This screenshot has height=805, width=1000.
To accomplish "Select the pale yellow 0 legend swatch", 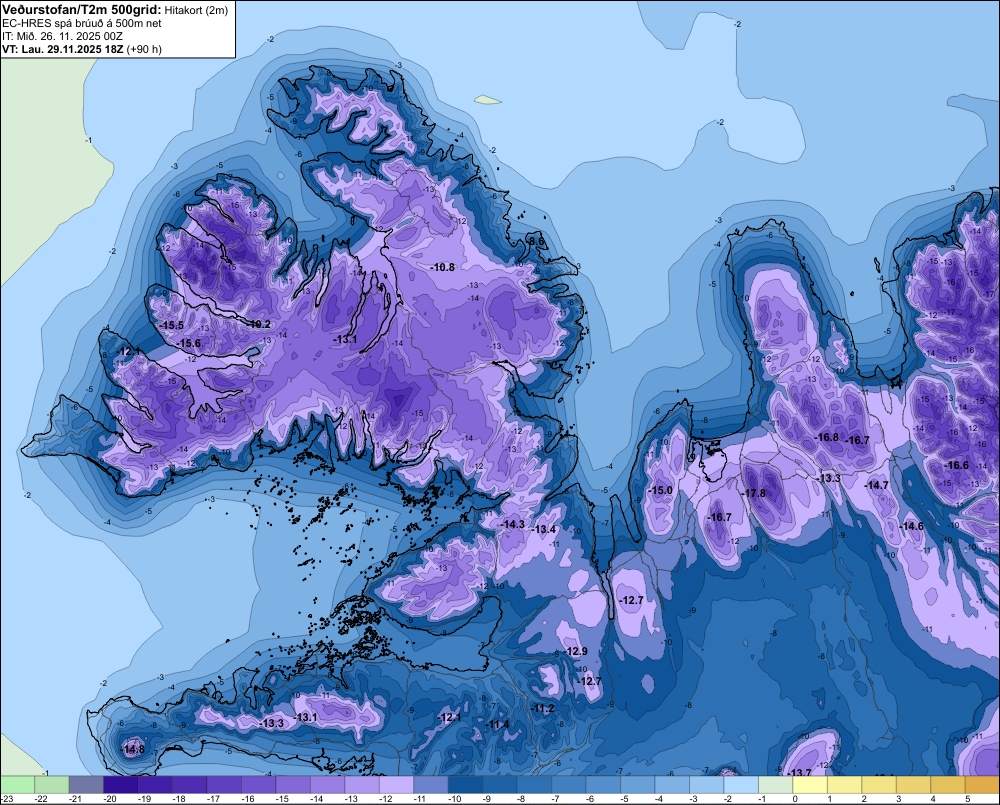I will [809, 785].
